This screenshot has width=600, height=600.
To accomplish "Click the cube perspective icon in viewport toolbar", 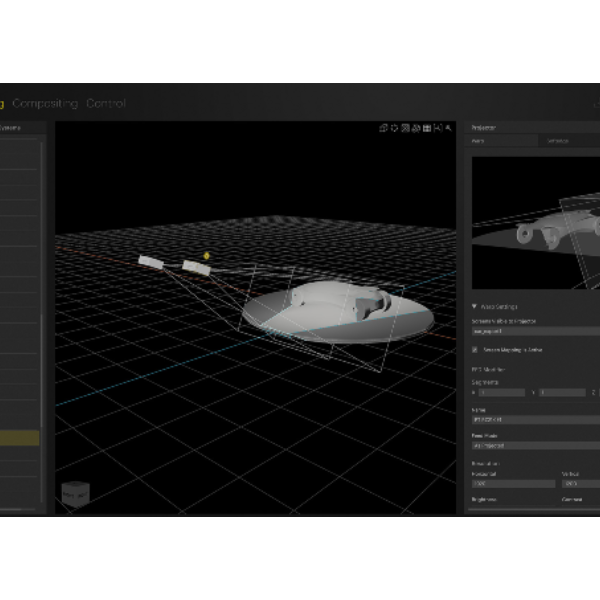I will click(x=383, y=128).
